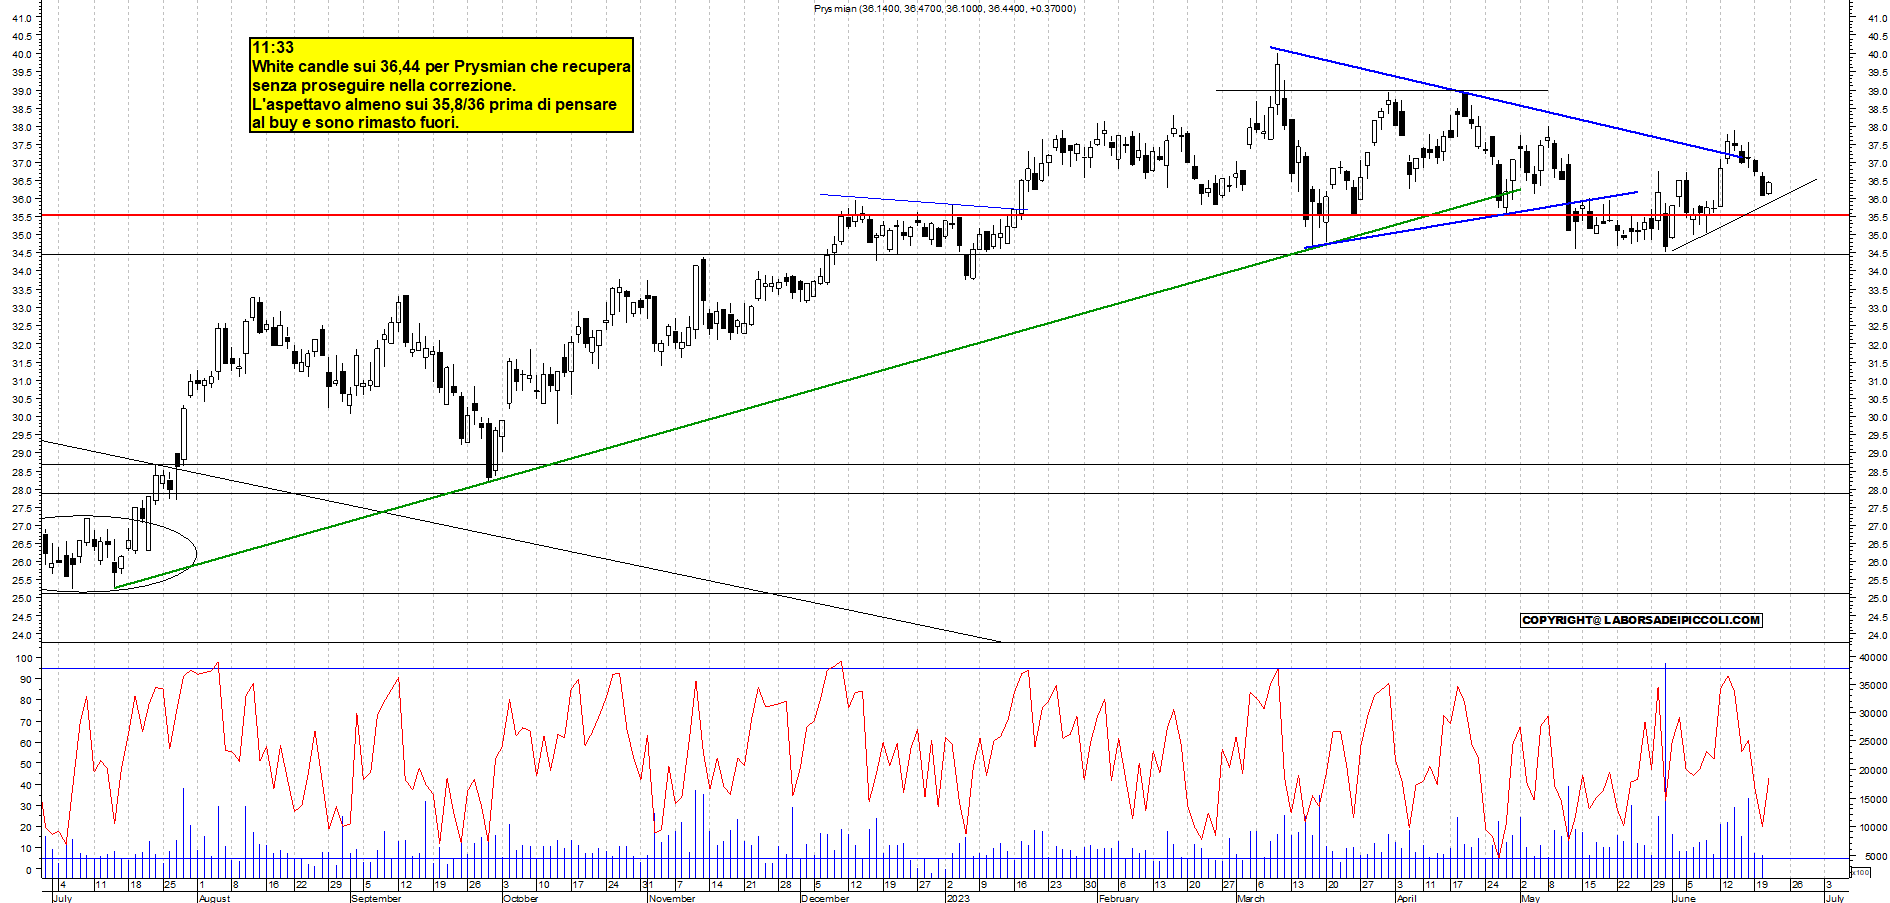Click the line 'White candle sui 36,44 per Prysmian che recupera'
Screen dimensions: 1890x903
[x=441, y=67]
